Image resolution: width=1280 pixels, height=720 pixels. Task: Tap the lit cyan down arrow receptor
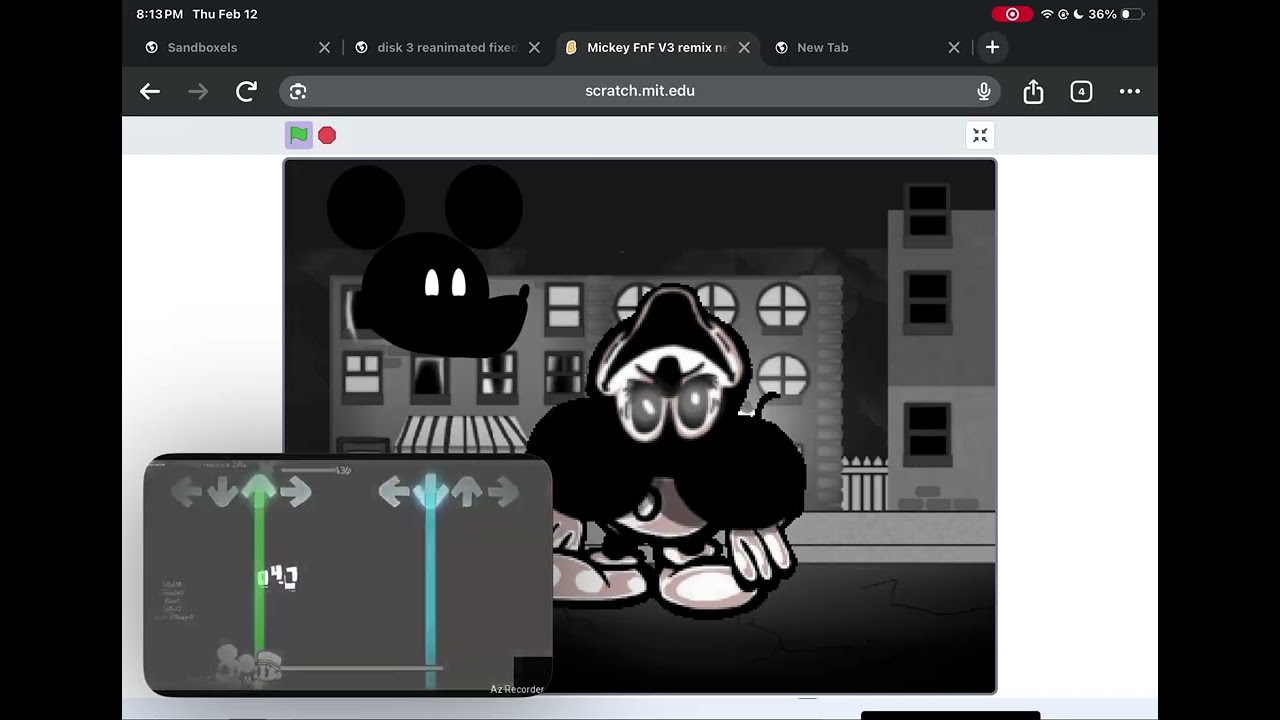click(431, 490)
